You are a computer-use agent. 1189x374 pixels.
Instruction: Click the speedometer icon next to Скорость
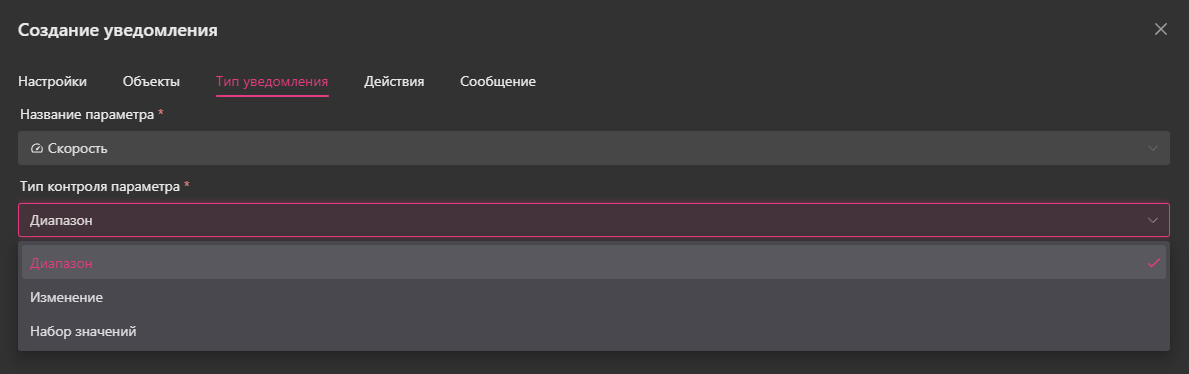tap(36, 149)
